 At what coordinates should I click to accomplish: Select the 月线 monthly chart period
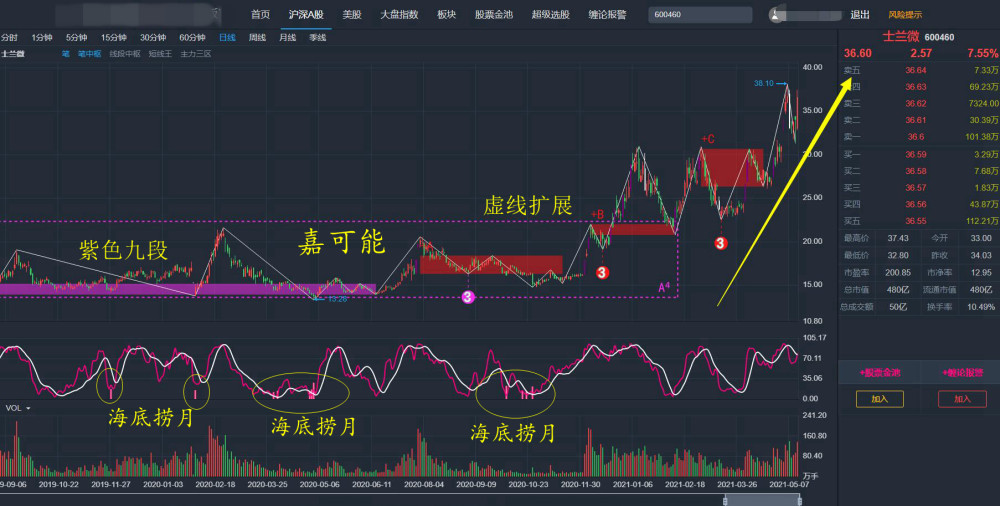pyautogui.click(x=288, y=38)
